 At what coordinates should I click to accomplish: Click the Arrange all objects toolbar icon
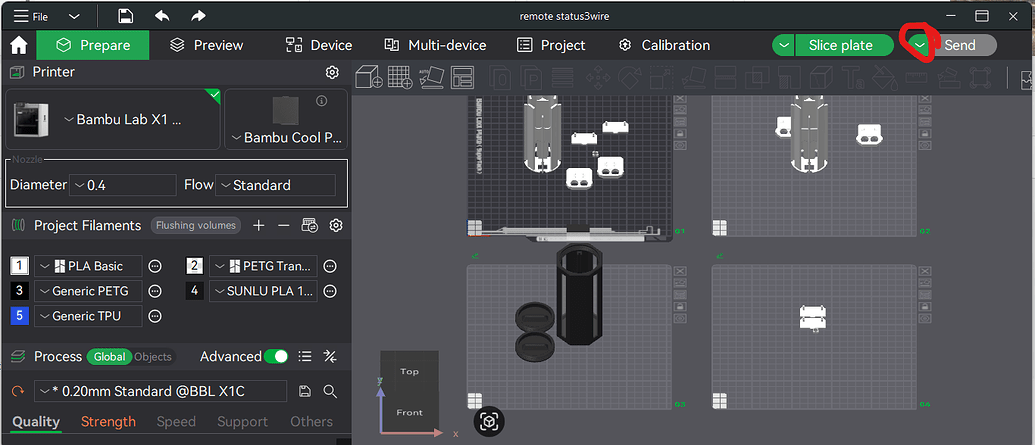click(x=462, y=77)
